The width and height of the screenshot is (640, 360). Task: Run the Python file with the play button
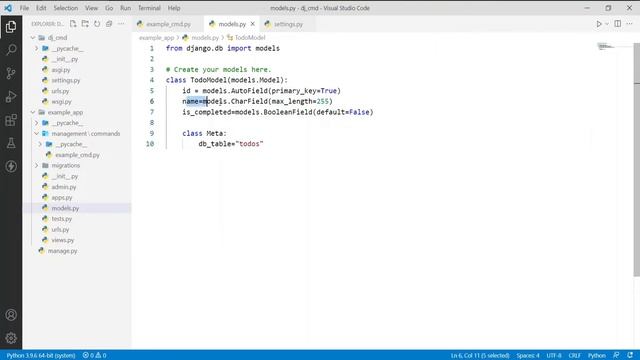click(599, 24)
